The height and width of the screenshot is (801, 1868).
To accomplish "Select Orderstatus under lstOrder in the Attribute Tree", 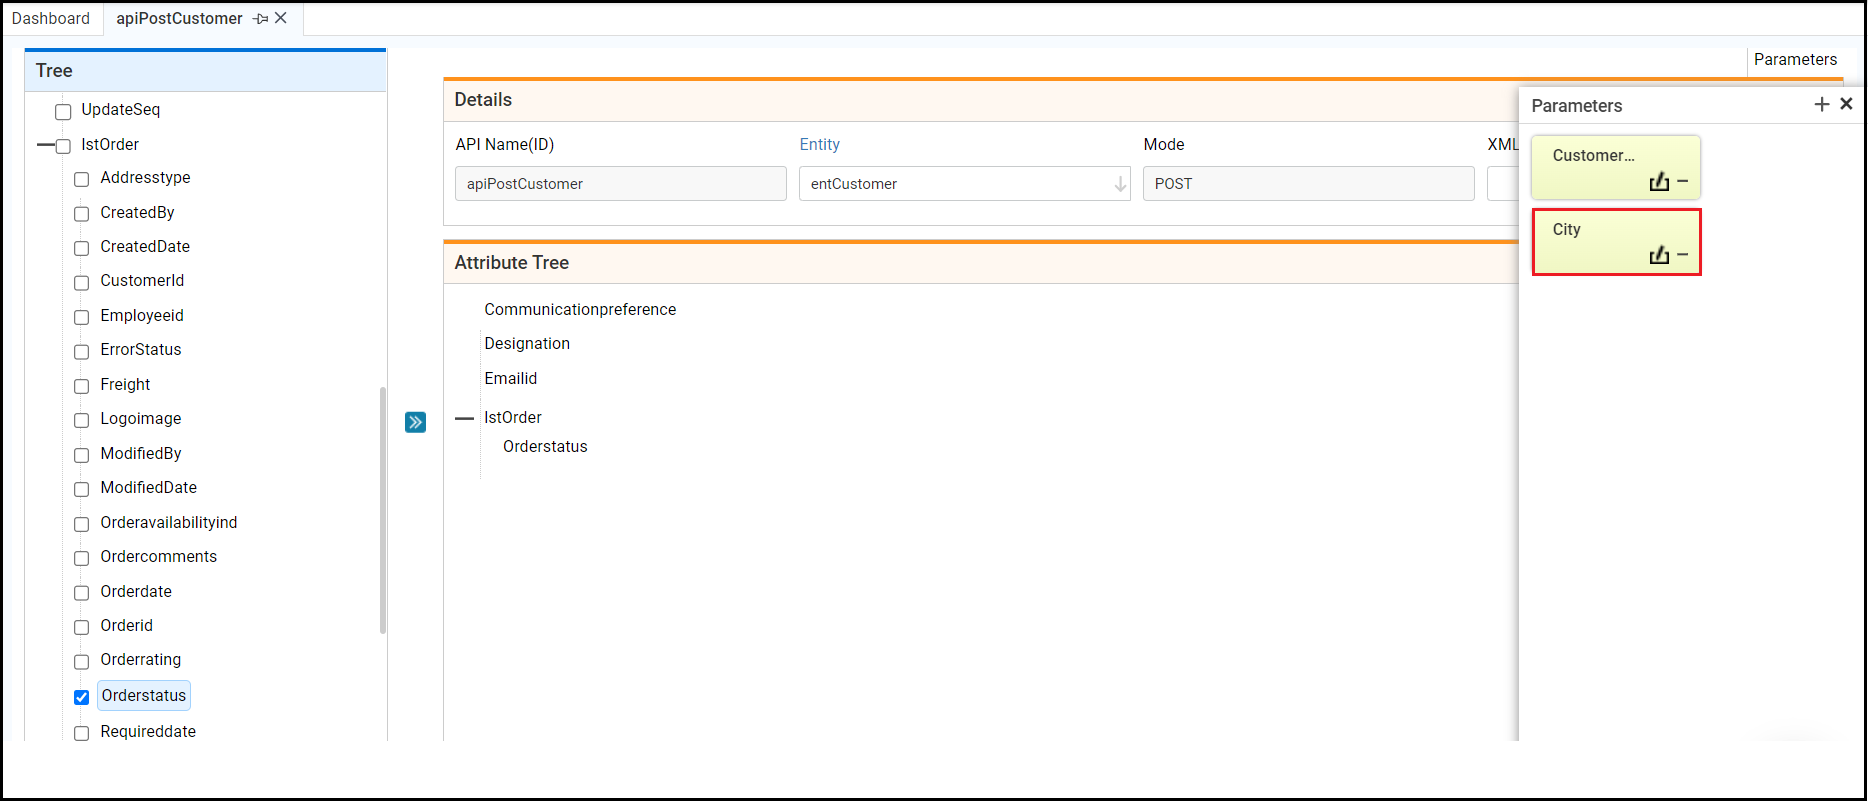I will point(545,447).
